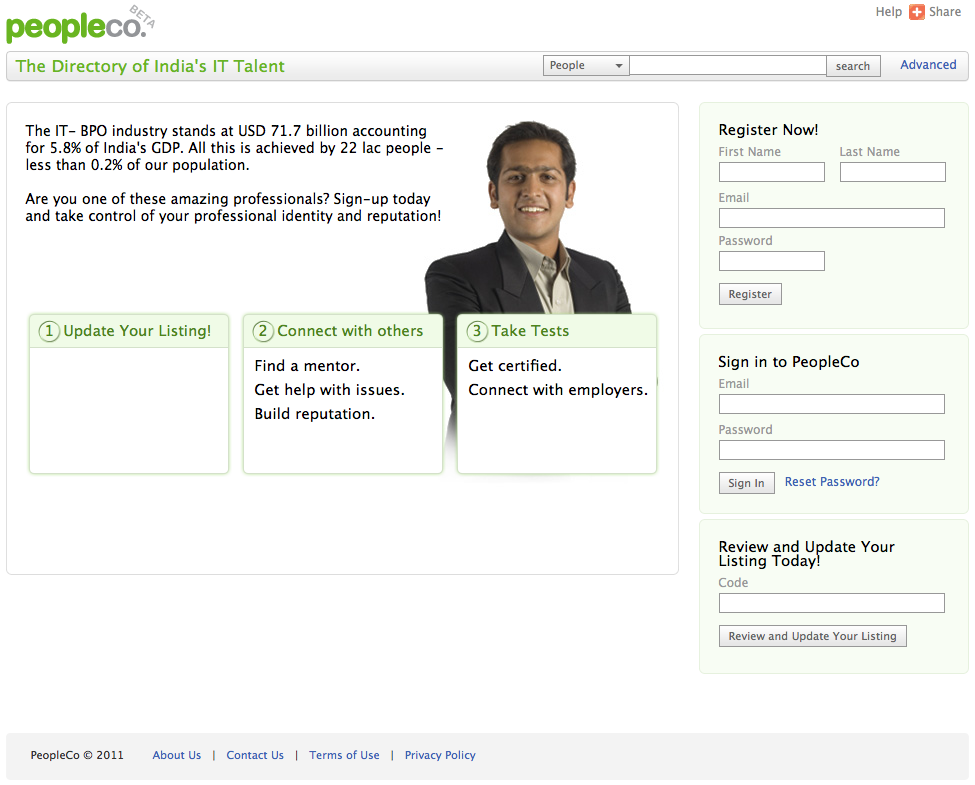This screenshot has height=785, width=975.
Task: Click the Get certified. text
Action: (515, 366)
